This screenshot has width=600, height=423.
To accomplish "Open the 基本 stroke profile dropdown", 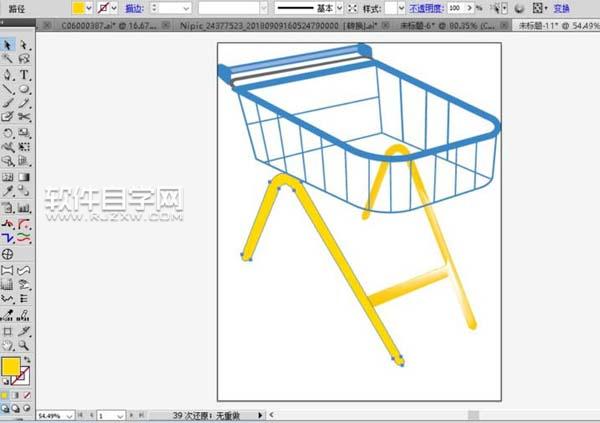I will tap(339, 8).
